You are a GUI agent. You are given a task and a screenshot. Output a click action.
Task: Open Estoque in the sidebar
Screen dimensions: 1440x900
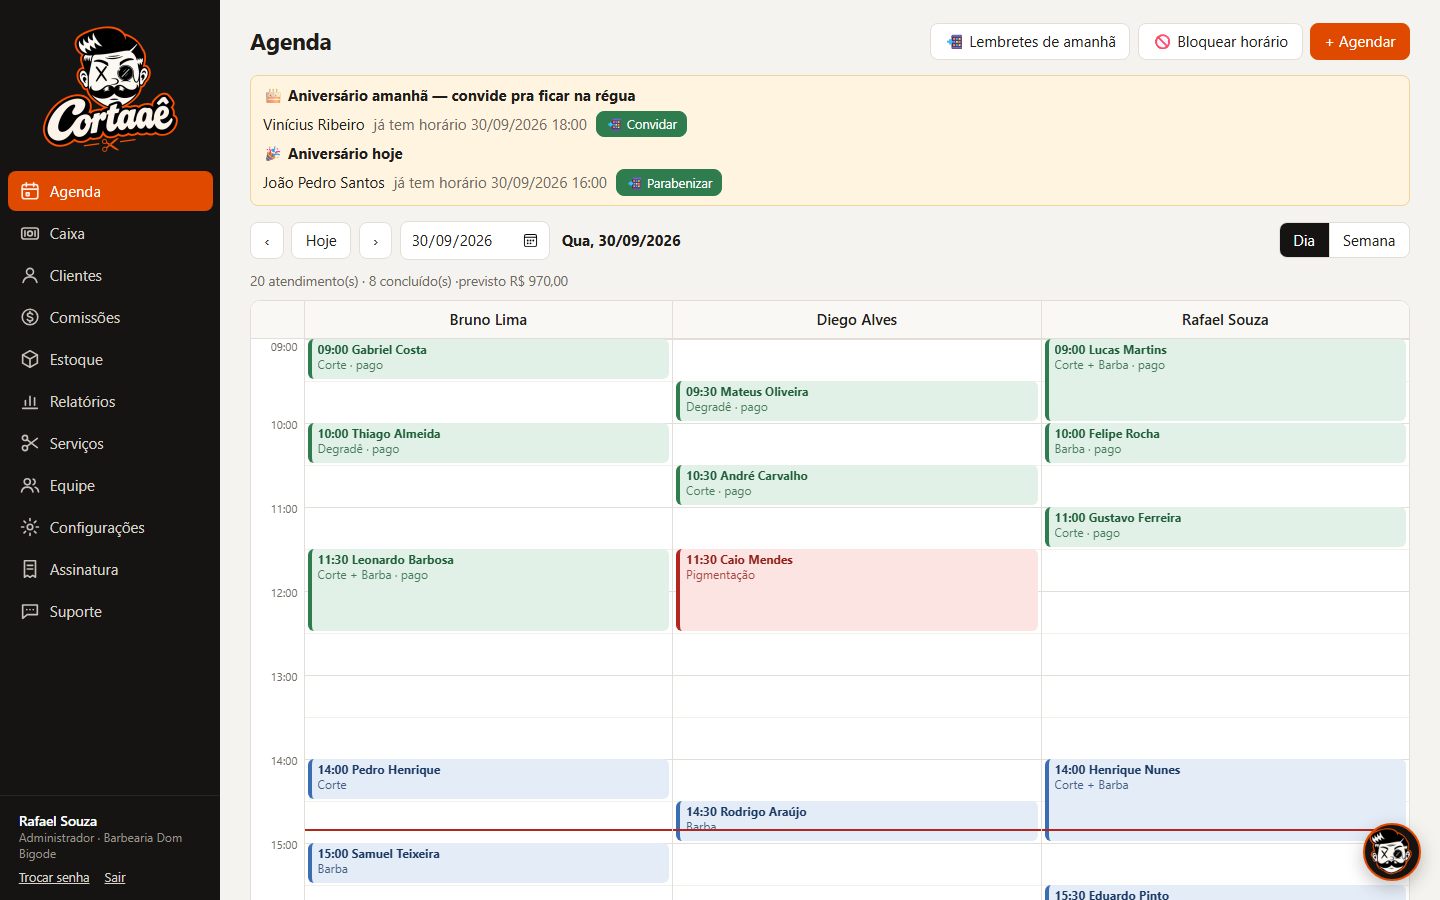[110, 359]
